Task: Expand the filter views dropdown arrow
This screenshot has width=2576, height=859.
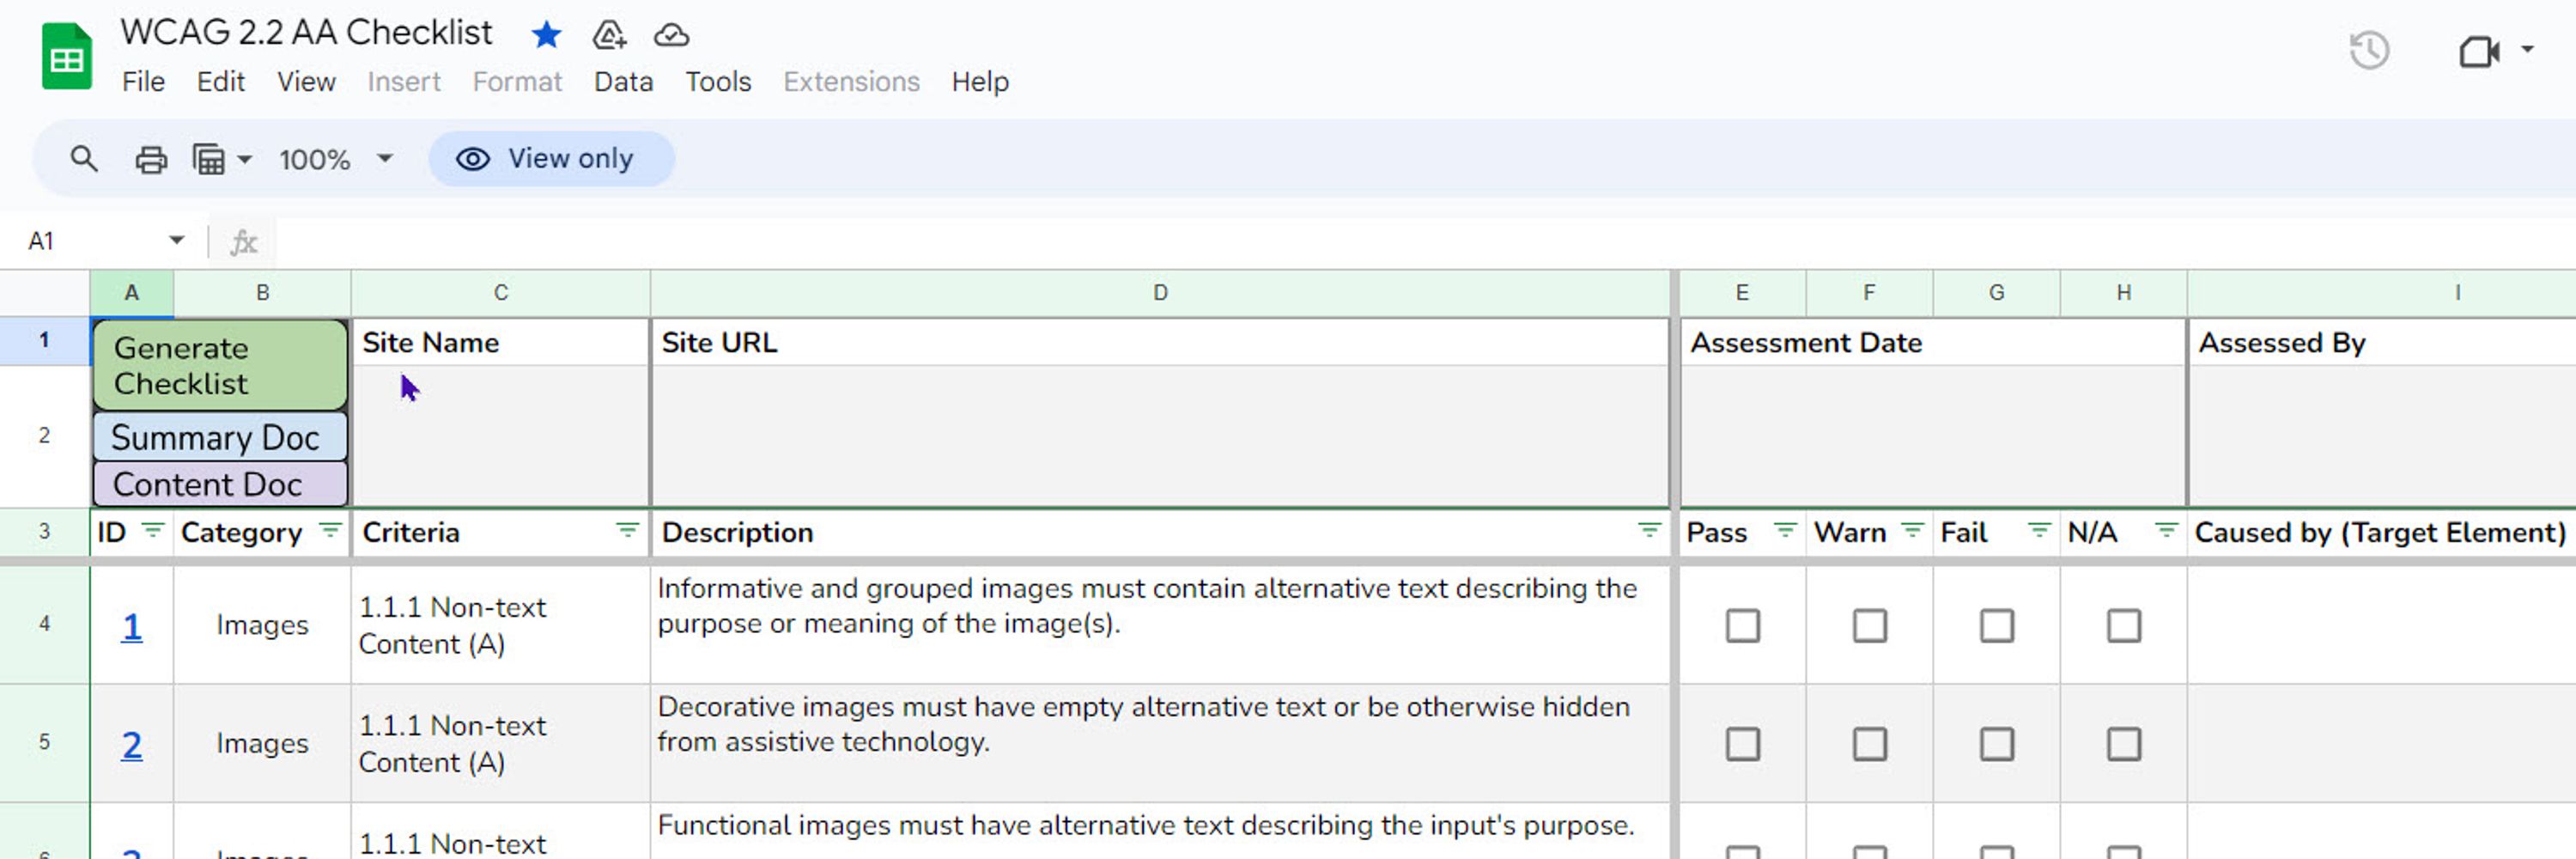Action: tap(244, 159)
